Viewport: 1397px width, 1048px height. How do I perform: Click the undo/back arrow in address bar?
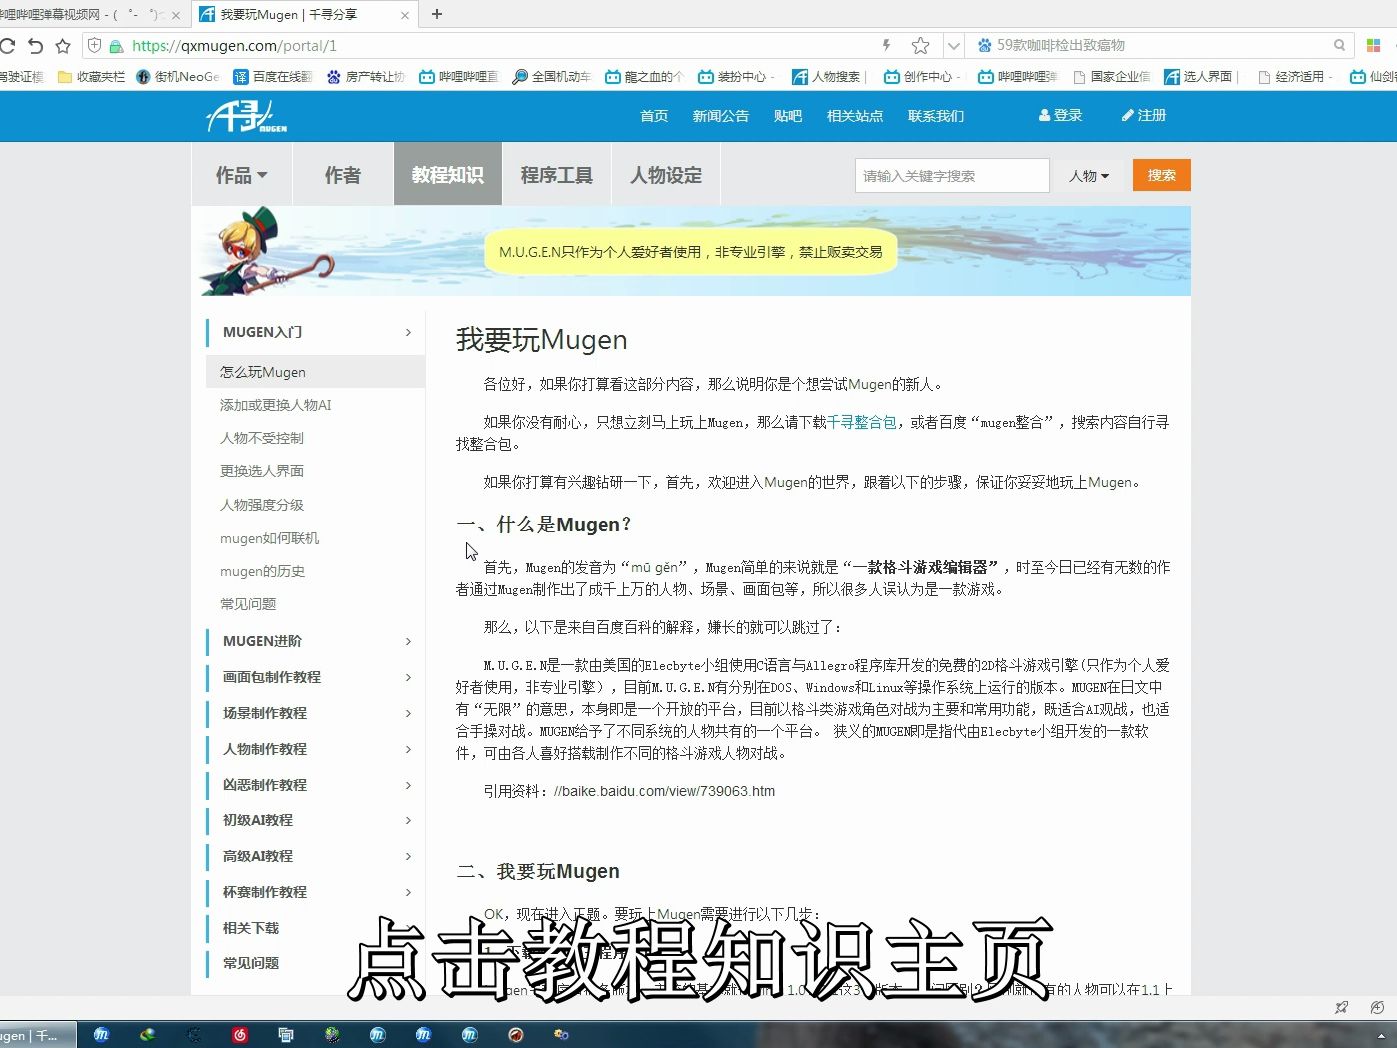(x=35, y=46)
